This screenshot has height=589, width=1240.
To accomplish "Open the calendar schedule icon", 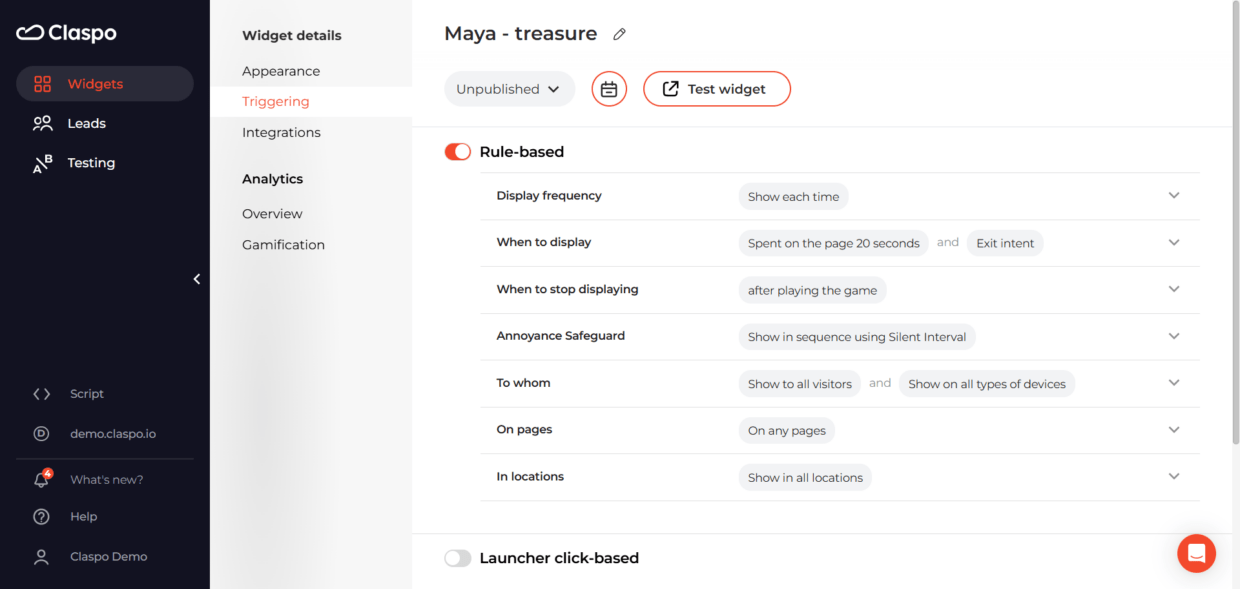I will pos(609,89).
